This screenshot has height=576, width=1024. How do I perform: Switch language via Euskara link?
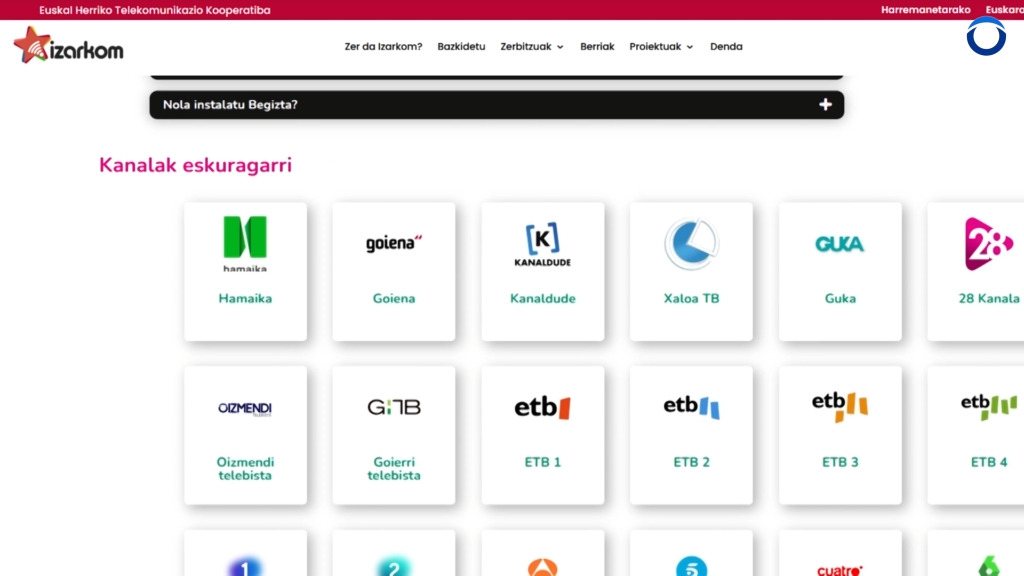point(1004,10)
